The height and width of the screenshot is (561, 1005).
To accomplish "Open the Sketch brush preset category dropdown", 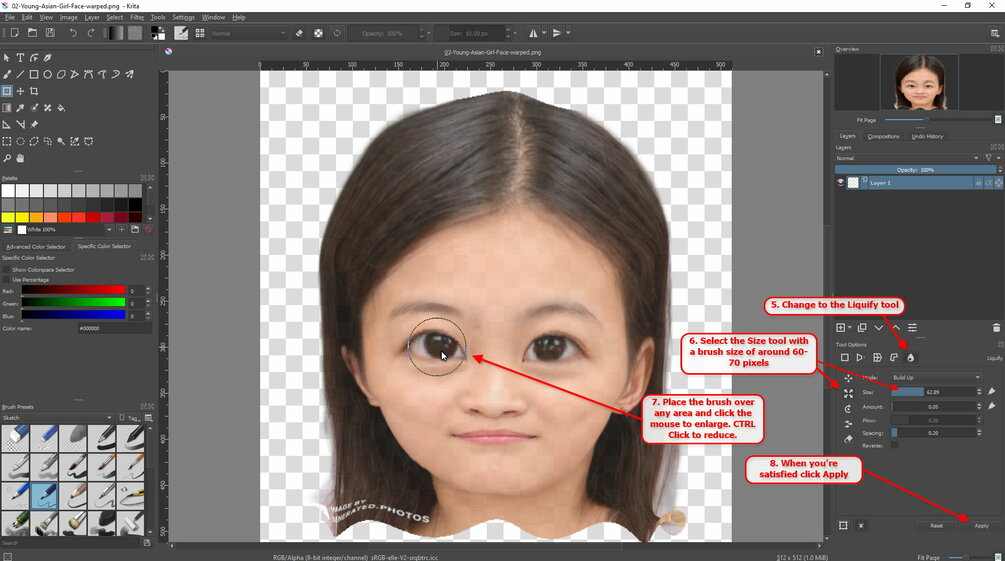I will point(57,417).
